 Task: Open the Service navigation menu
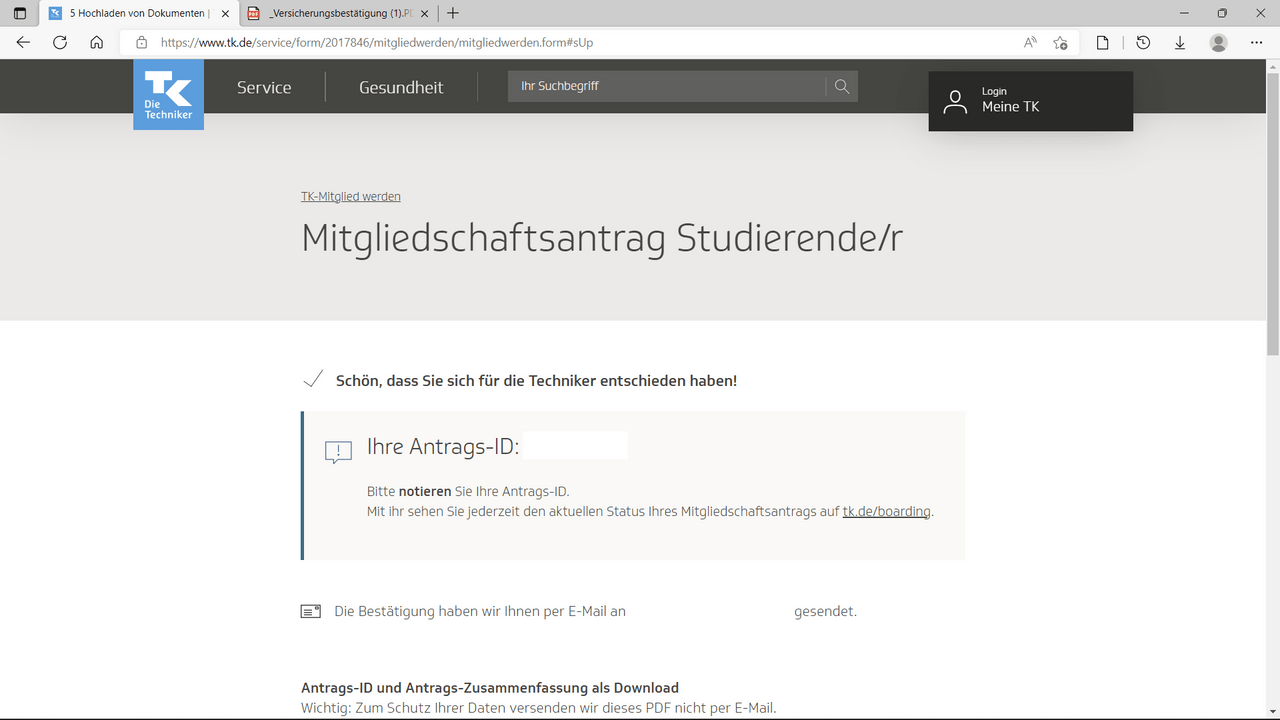[x=264, y=87]
